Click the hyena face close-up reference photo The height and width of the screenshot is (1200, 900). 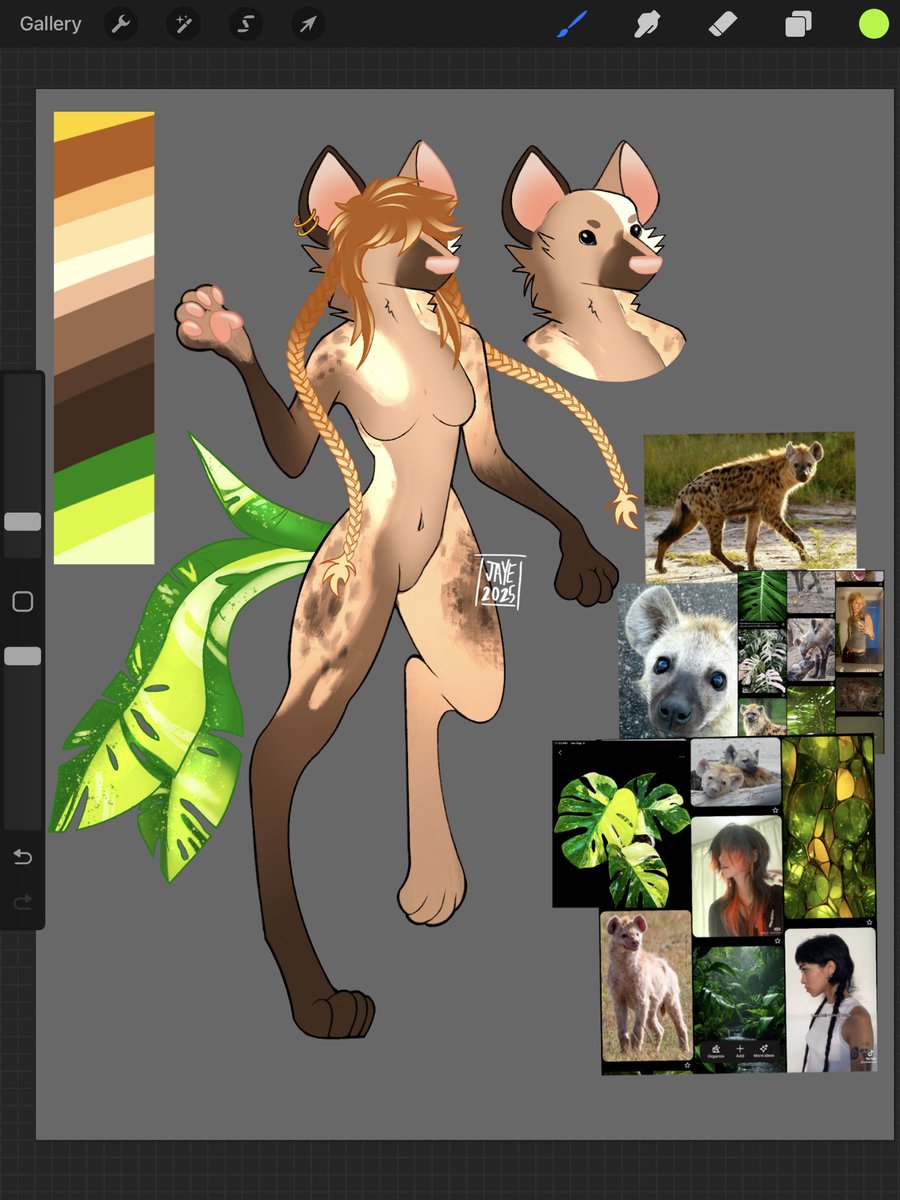coord(677,660)
